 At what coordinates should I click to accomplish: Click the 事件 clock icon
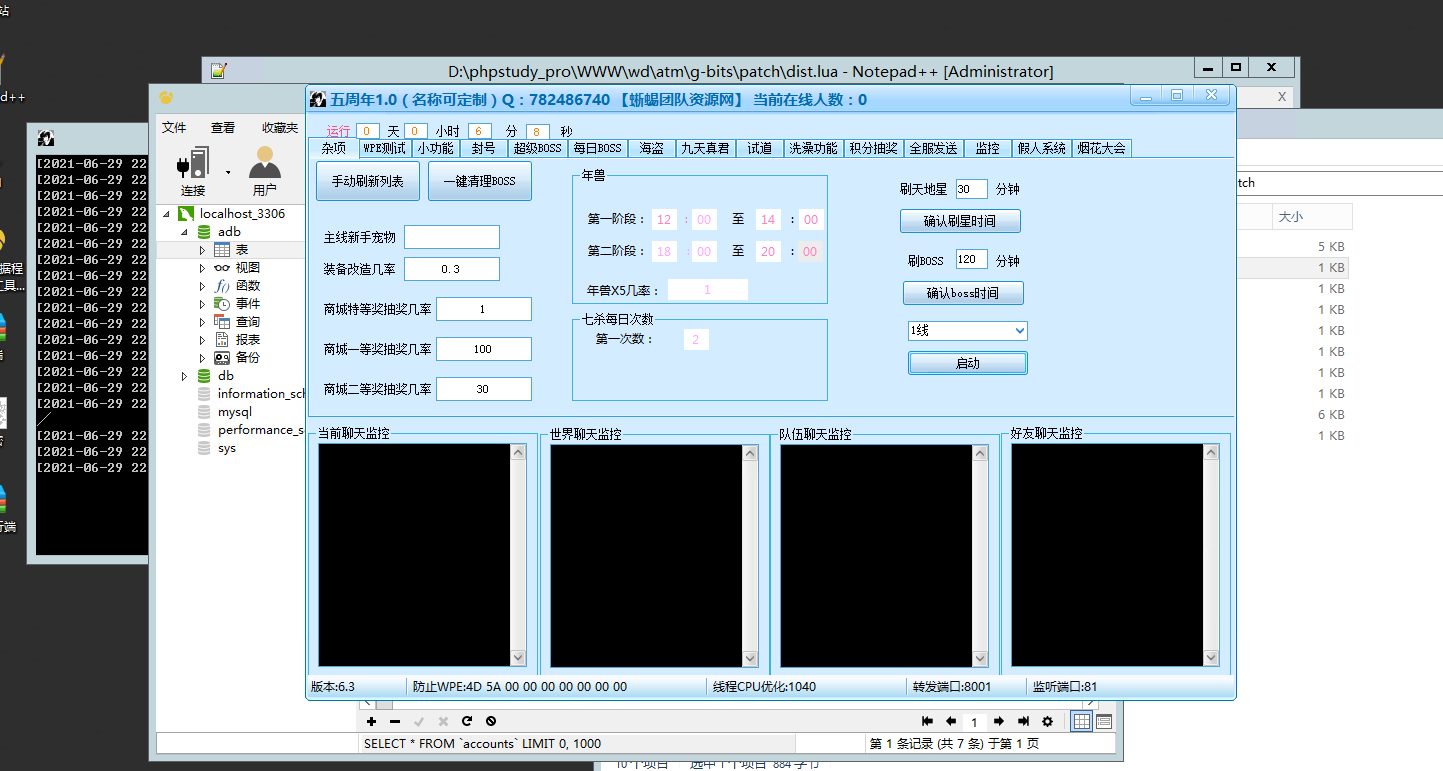[x=222, y=303]
